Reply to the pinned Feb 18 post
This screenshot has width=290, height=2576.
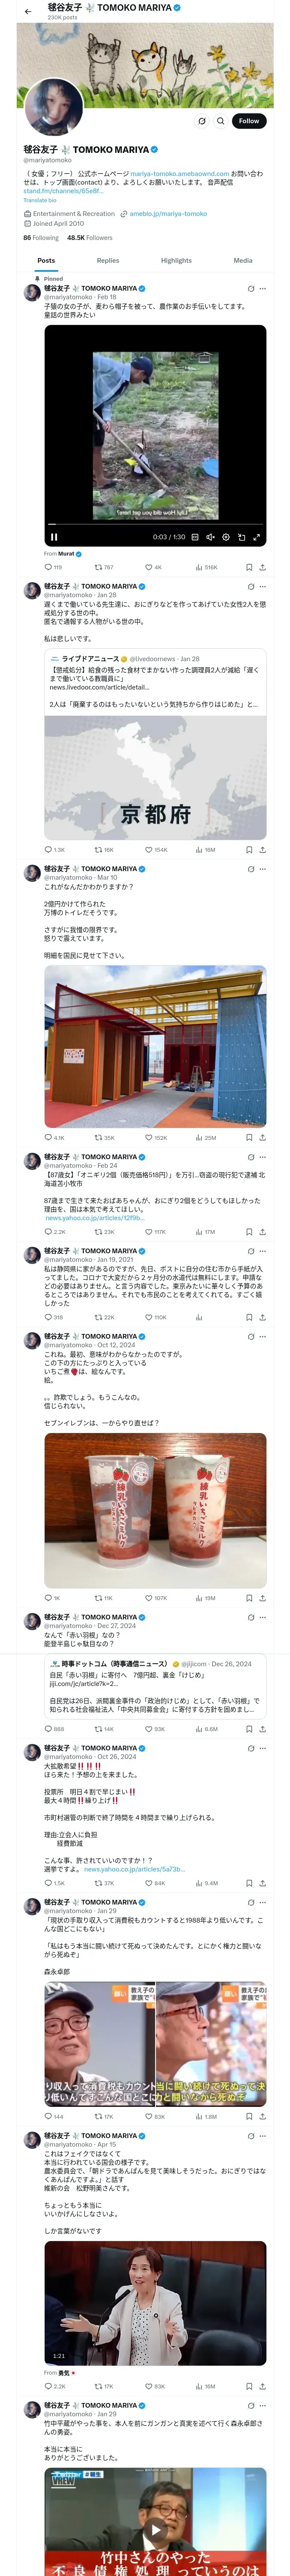(47, 567)
